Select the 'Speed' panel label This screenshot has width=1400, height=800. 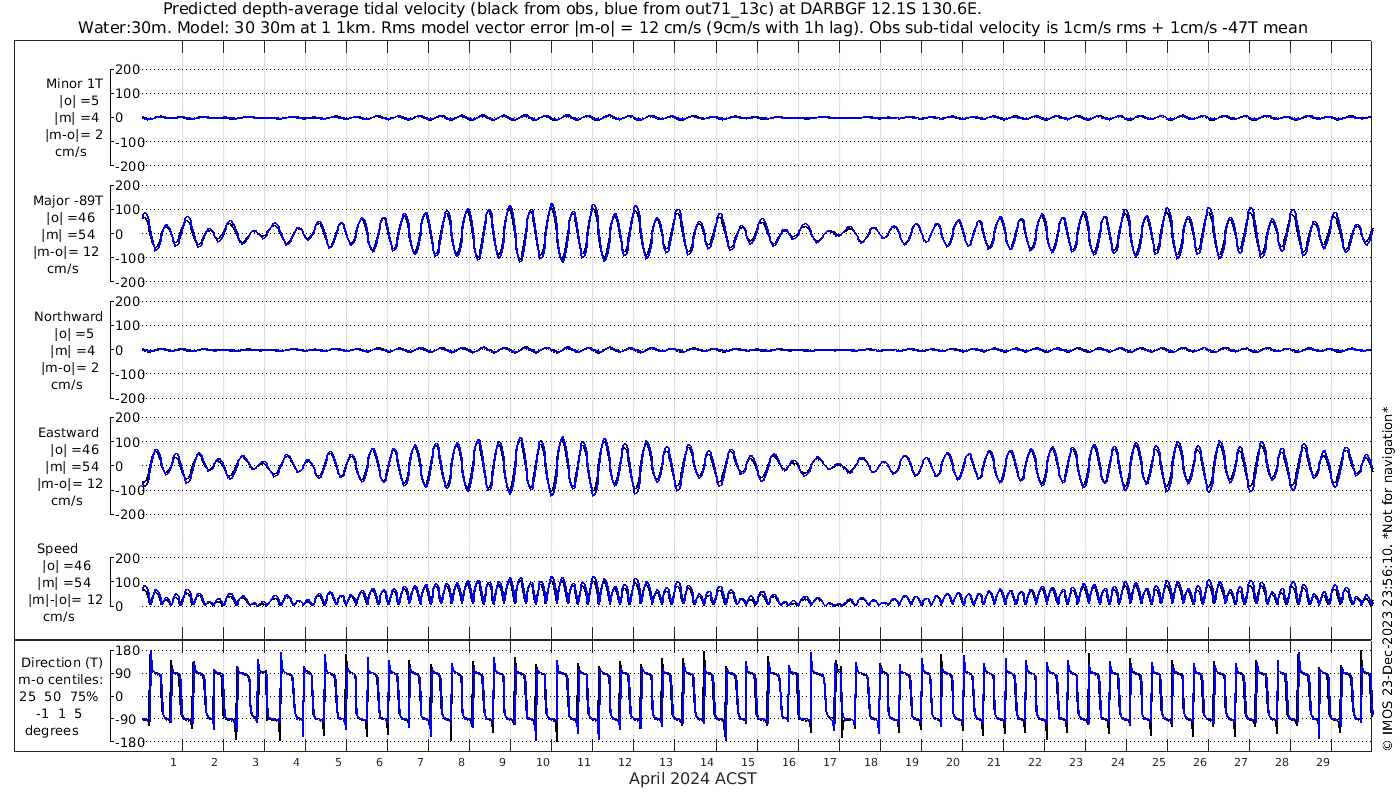pos(58,549)
